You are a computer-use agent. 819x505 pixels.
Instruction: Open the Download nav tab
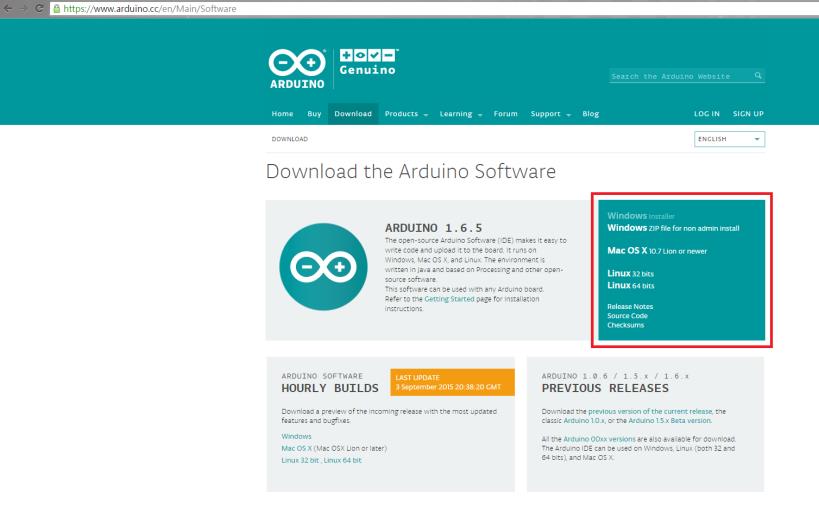[353, 114]
